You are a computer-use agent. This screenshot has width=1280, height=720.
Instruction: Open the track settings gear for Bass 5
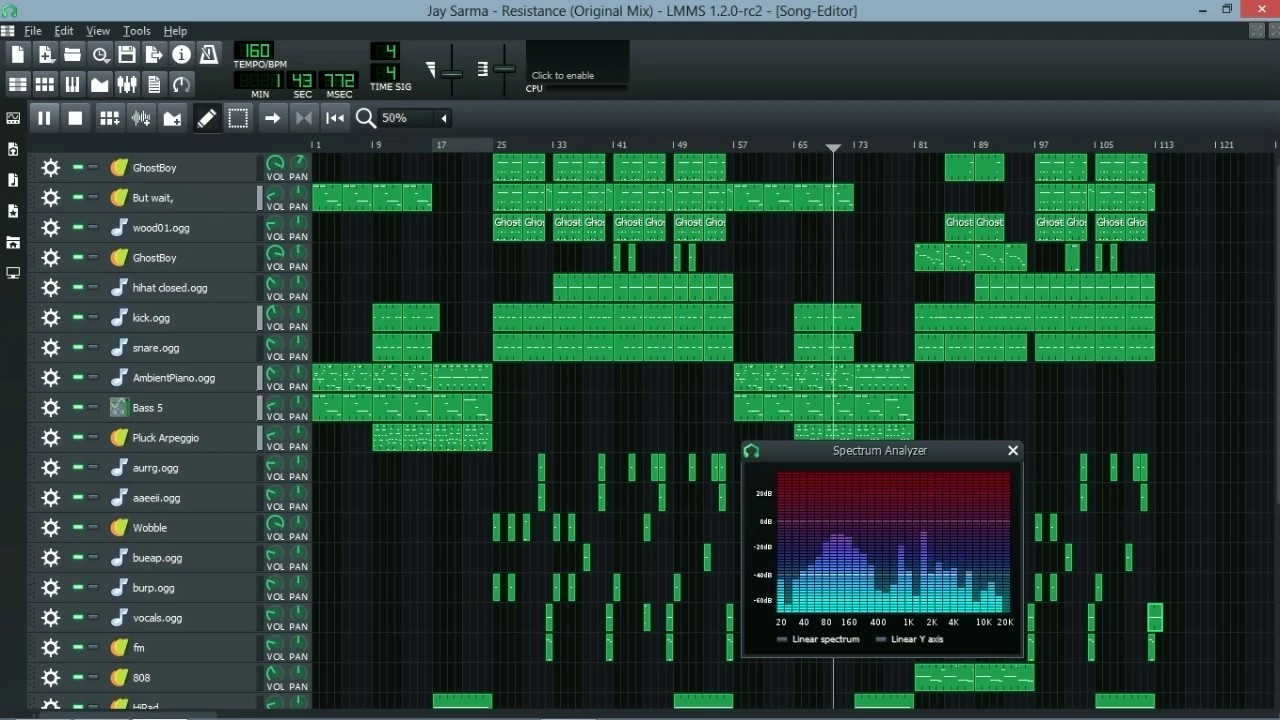tap(50, 408)
